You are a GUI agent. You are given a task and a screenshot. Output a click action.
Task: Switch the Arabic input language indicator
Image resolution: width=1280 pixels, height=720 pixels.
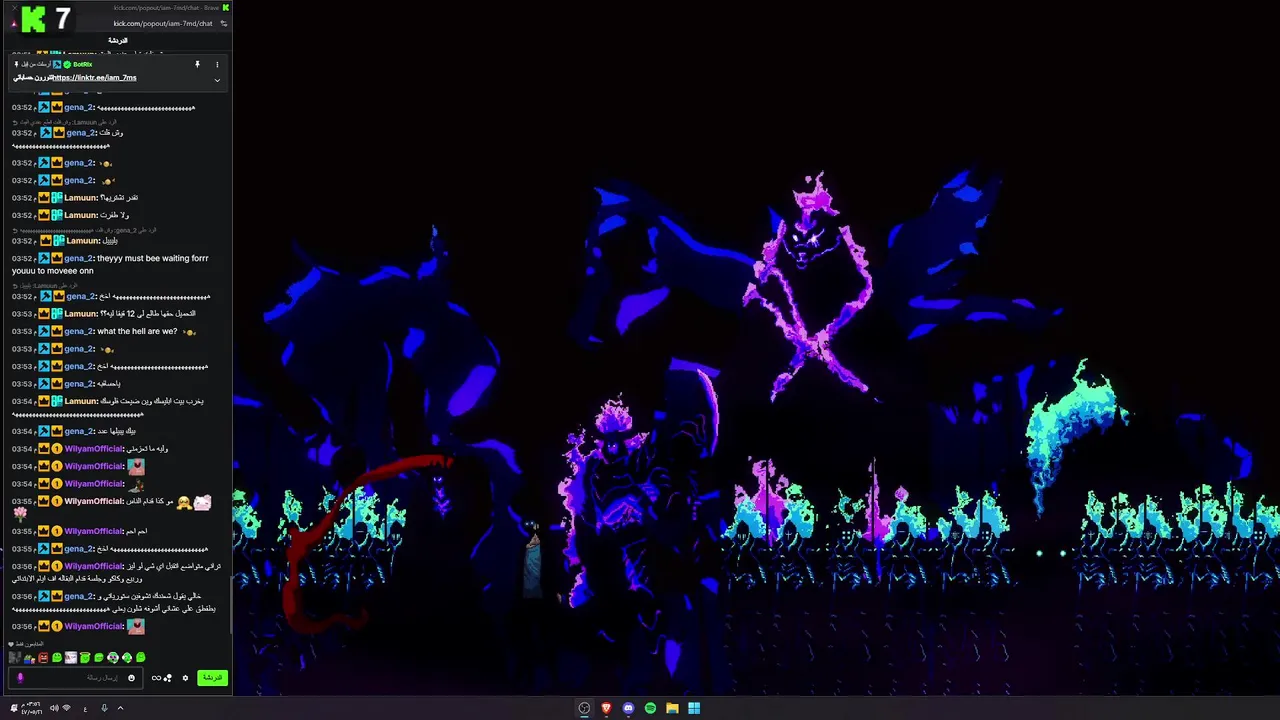[85, 709]
